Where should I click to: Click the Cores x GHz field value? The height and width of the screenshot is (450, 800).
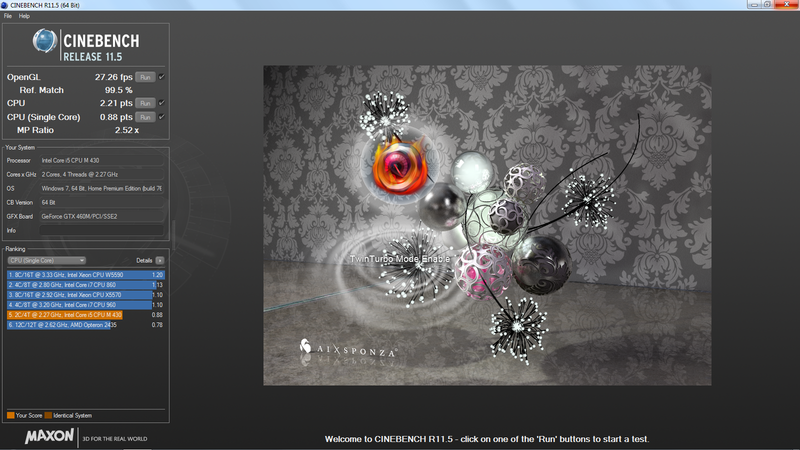click(102, 174)
